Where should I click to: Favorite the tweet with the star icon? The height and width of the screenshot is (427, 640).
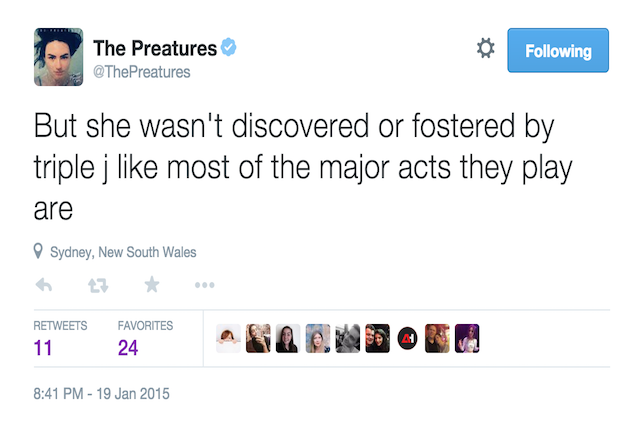pyautogui.click(x=151, y=285)
